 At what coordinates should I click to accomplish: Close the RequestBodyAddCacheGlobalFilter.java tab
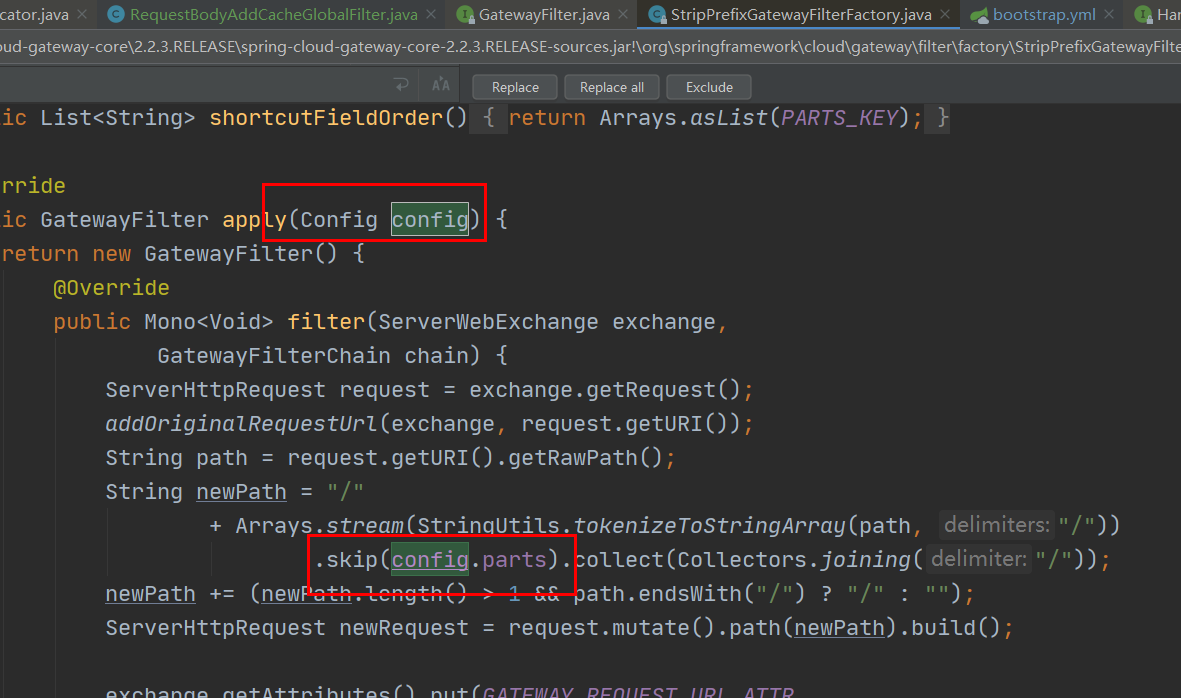tap(431, 14)
